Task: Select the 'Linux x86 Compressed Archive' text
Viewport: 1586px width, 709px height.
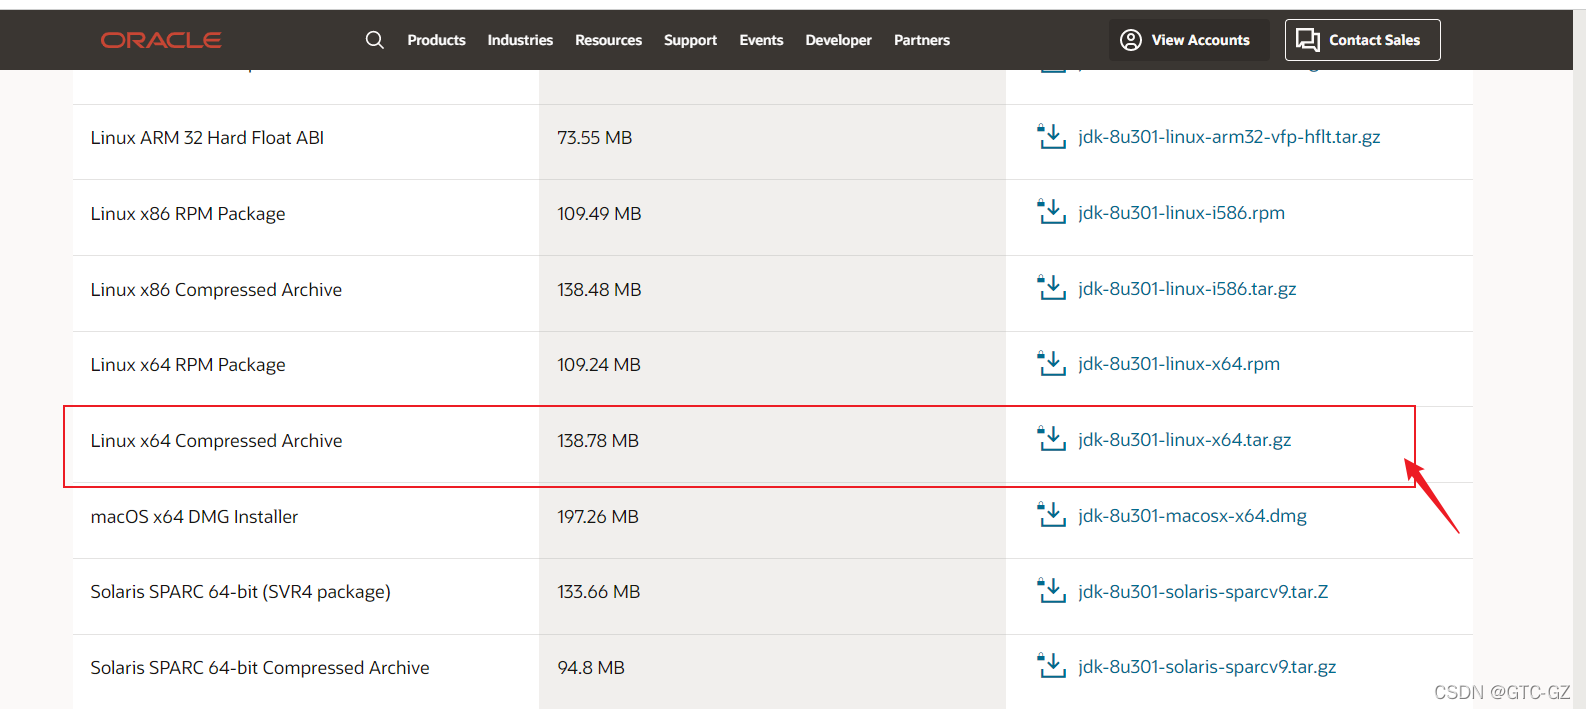Action: [216, 290]
